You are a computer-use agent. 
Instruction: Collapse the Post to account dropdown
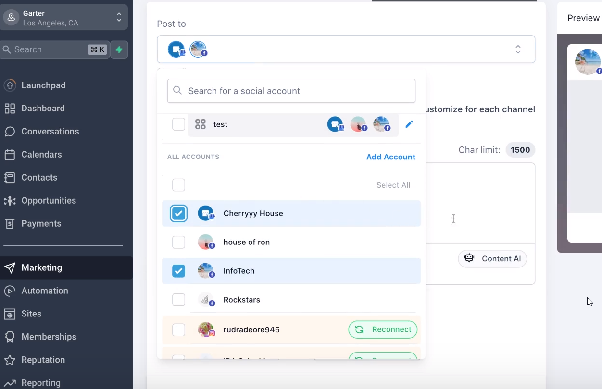coord(518,49)
